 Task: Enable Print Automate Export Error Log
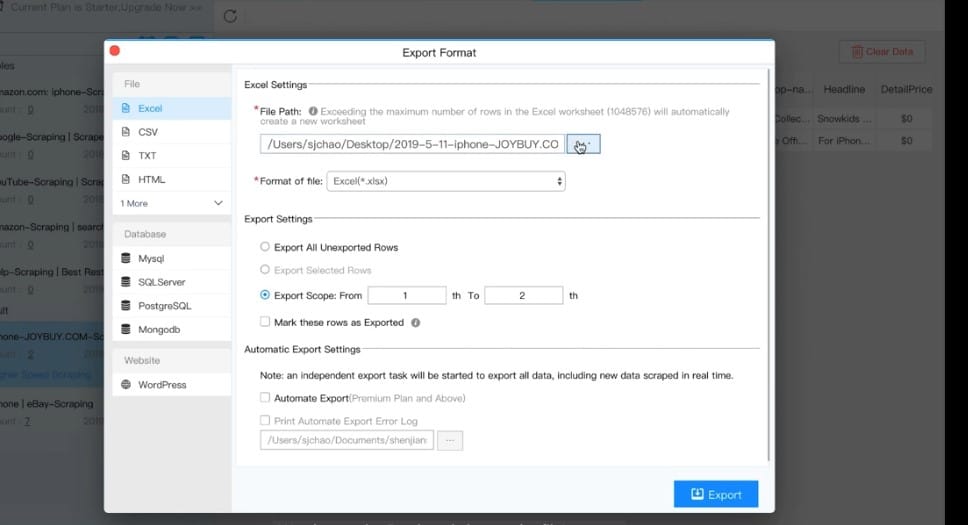pyautogui.click(x=265, y=420)
